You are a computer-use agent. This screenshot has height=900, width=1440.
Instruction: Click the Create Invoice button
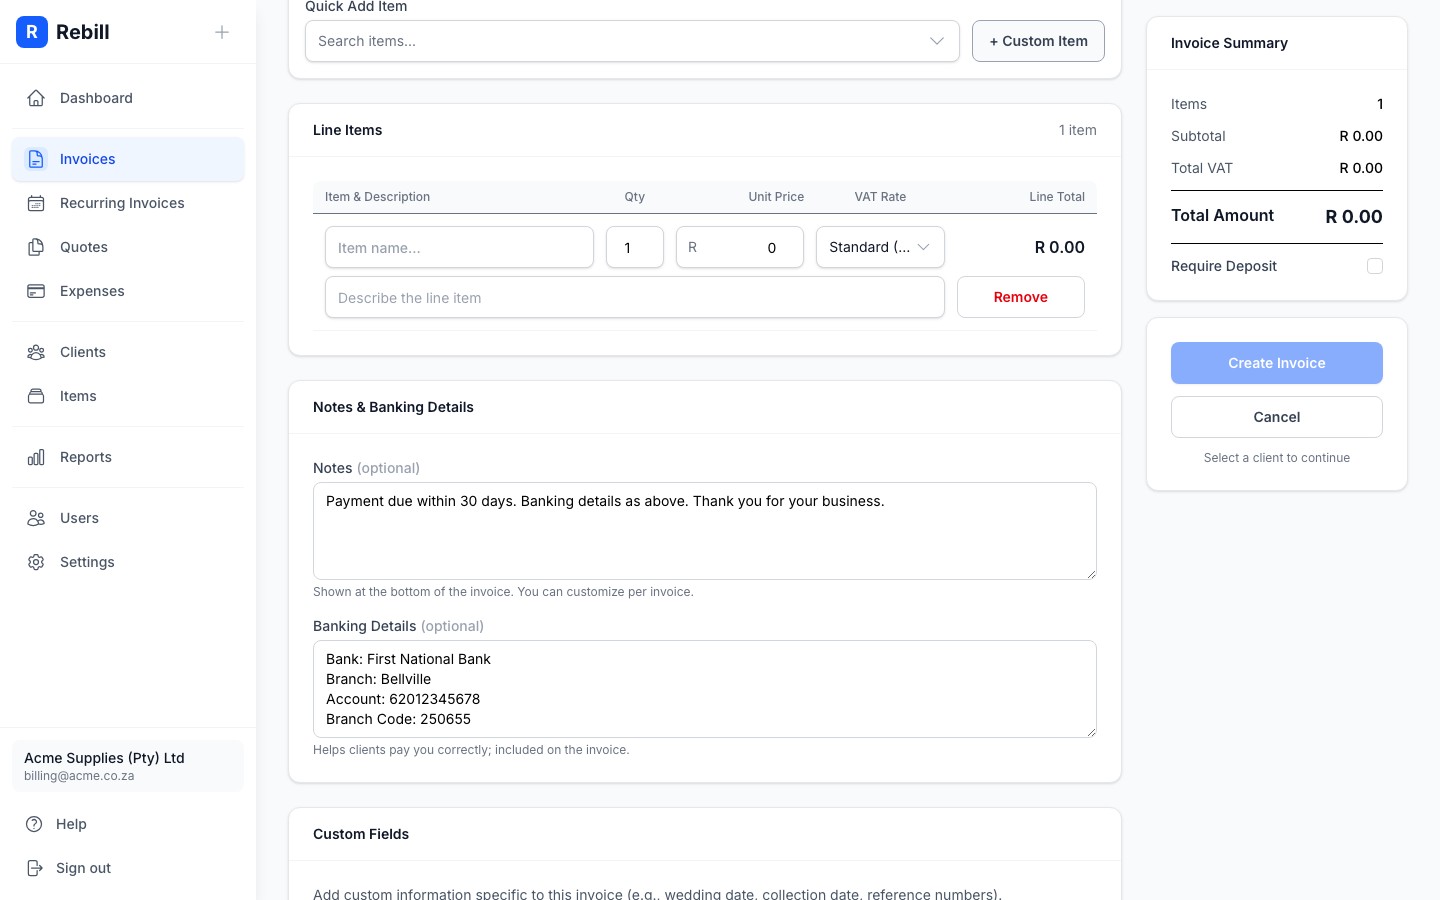[1277, 363]
